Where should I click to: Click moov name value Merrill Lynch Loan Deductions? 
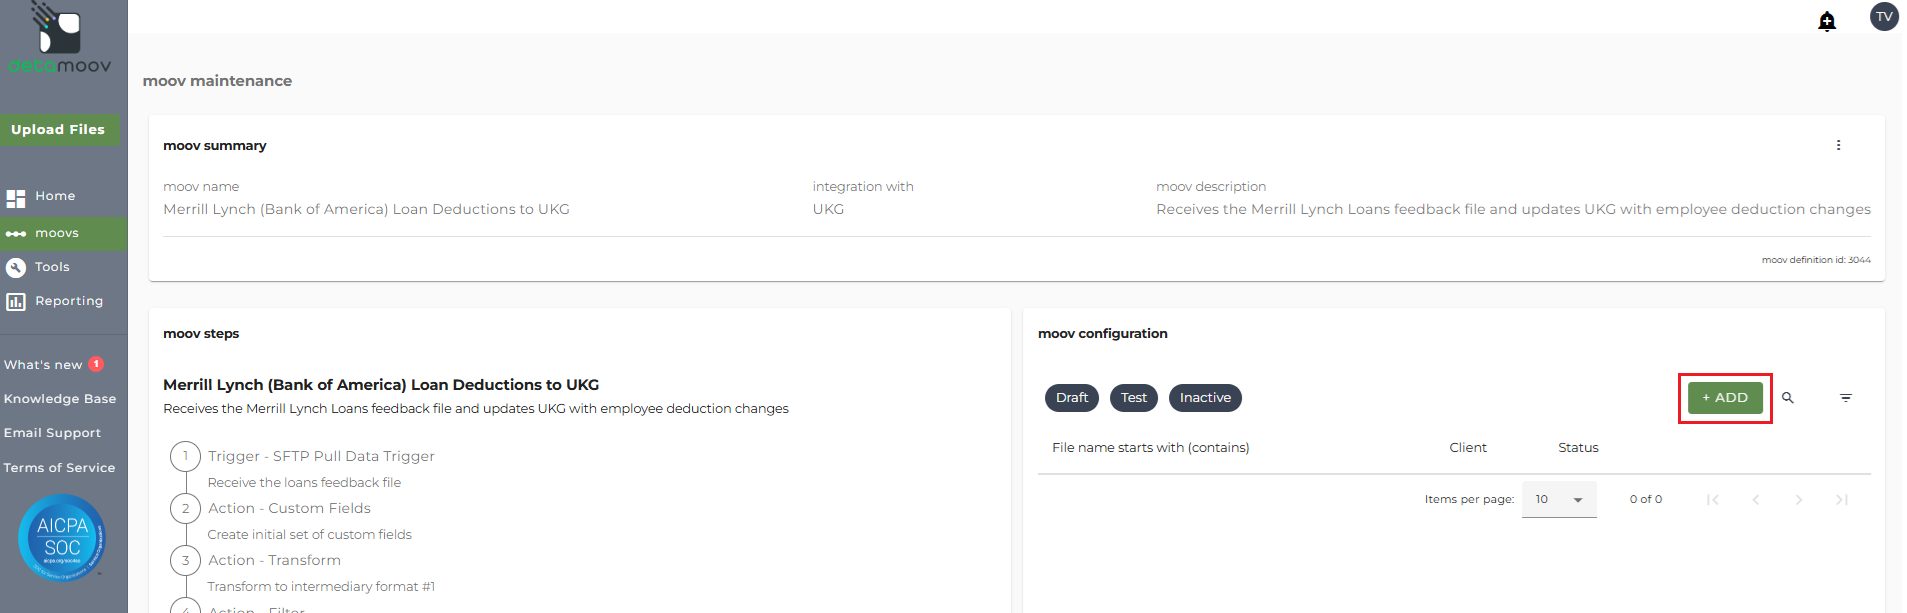(x=366, y=209)
